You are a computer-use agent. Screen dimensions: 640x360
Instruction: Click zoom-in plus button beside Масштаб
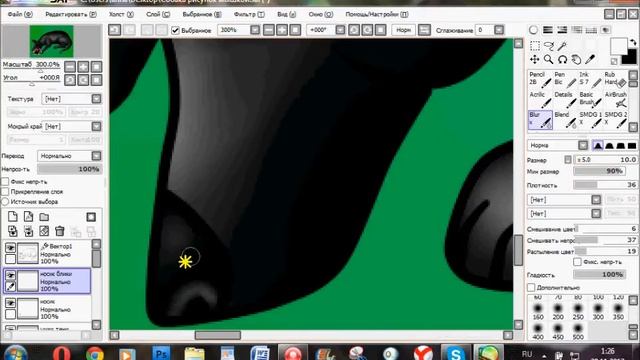83,67
